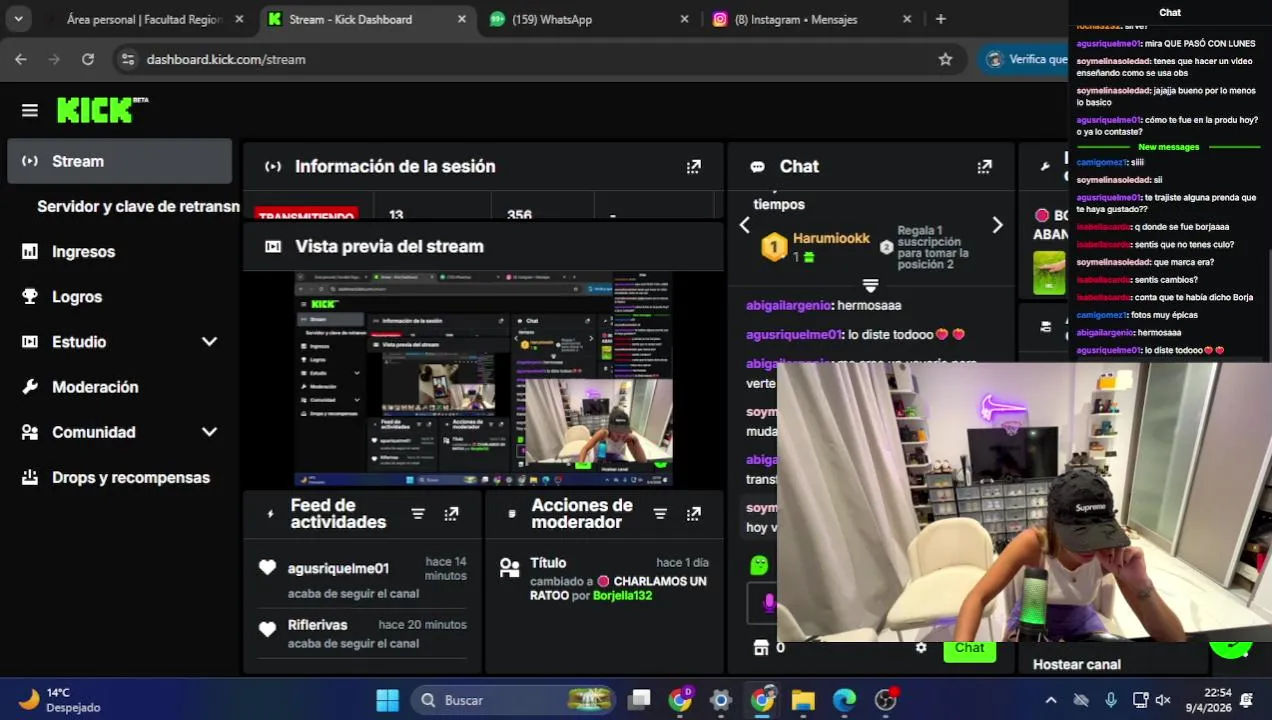Open the tab search dropdown

click(18, 19)
